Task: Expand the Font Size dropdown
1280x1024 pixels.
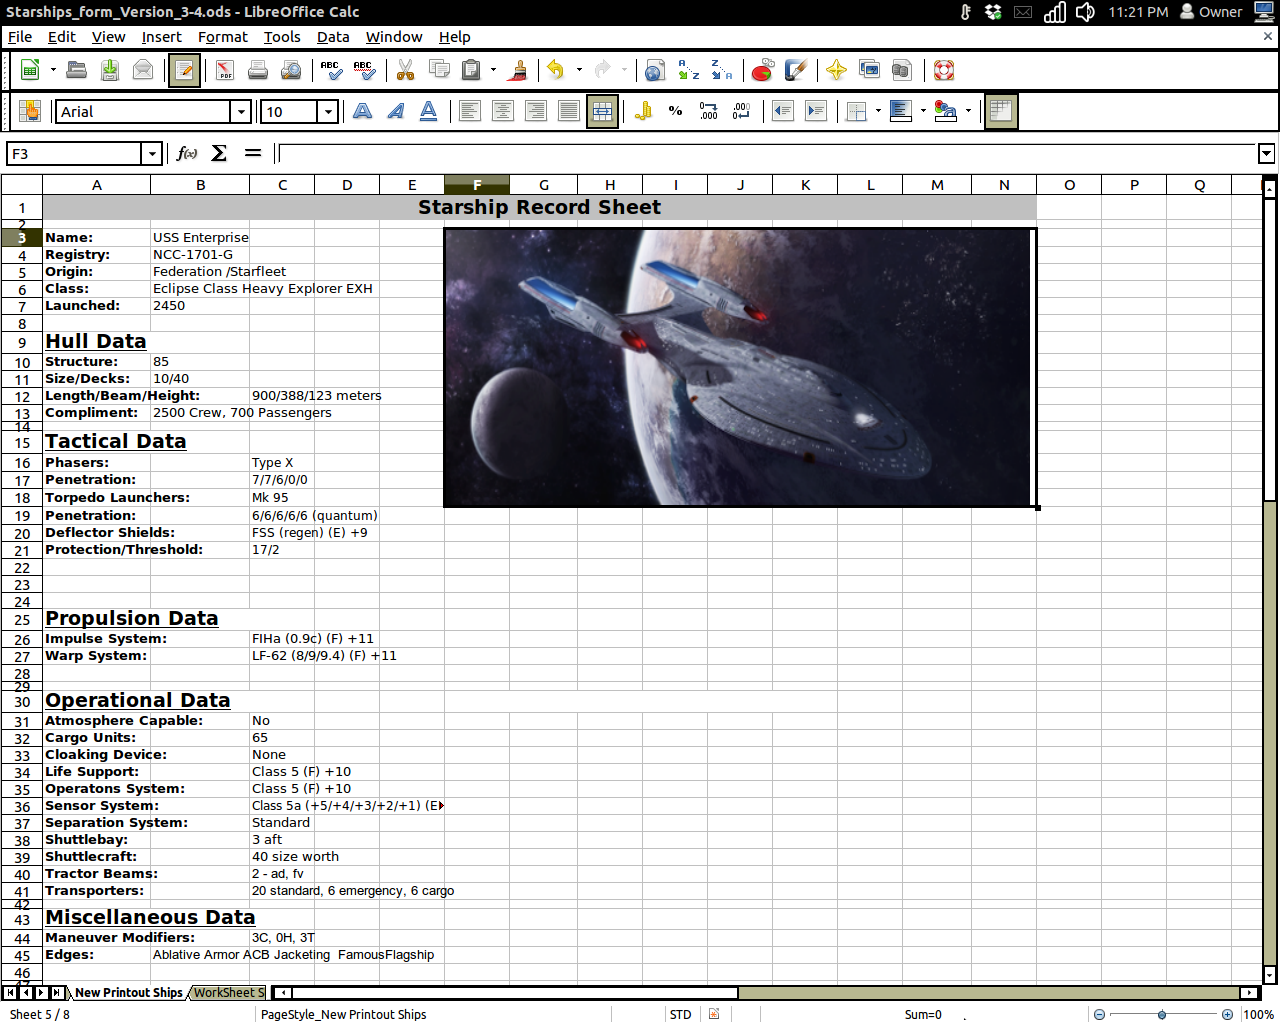Action: tap(327, 112)
